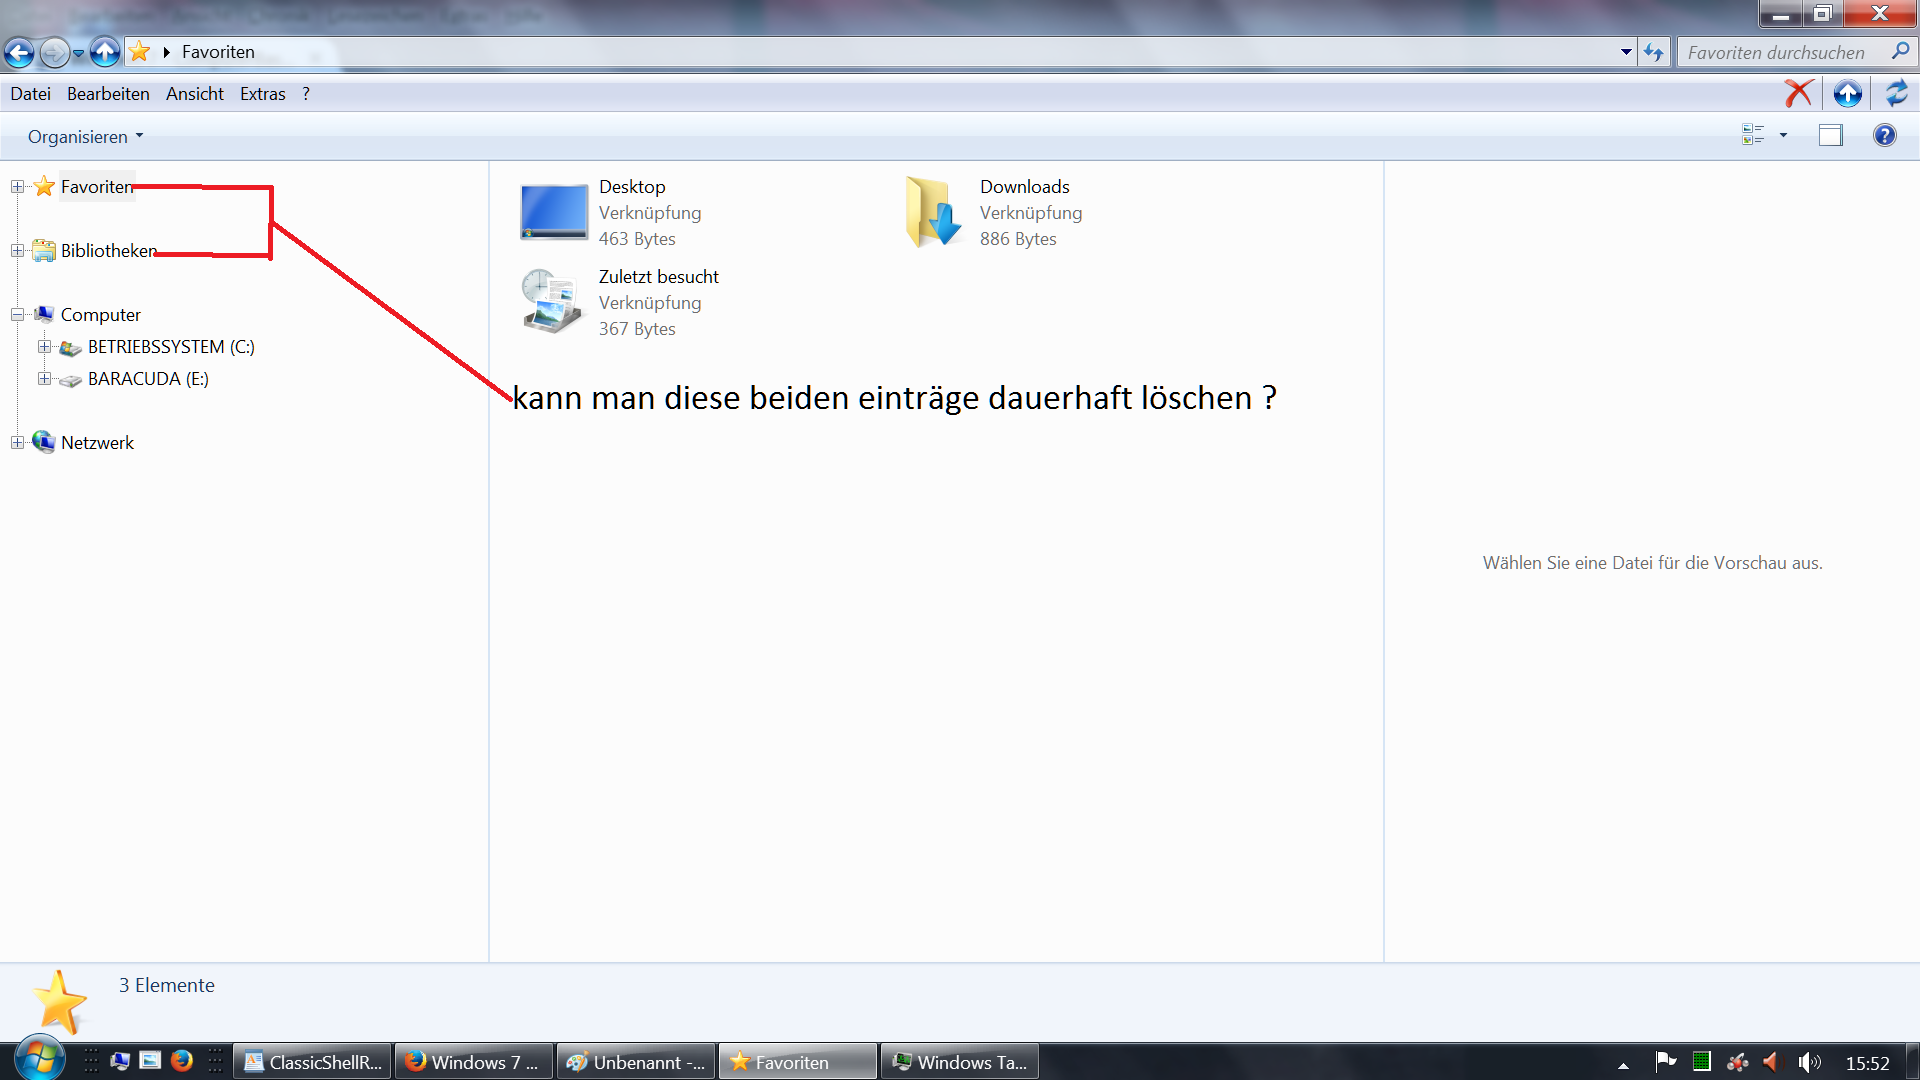Viewport: 1920px width, 1080px height.
Task: Click the change view icon
Action: pyautogui.click(x=1753, y=135)
